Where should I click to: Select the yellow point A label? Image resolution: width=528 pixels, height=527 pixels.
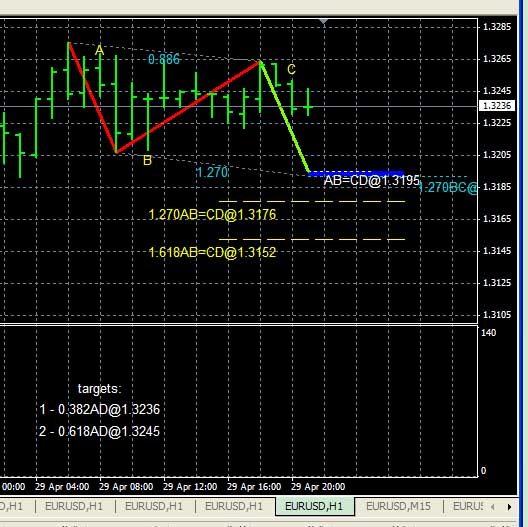click(99, 51)
